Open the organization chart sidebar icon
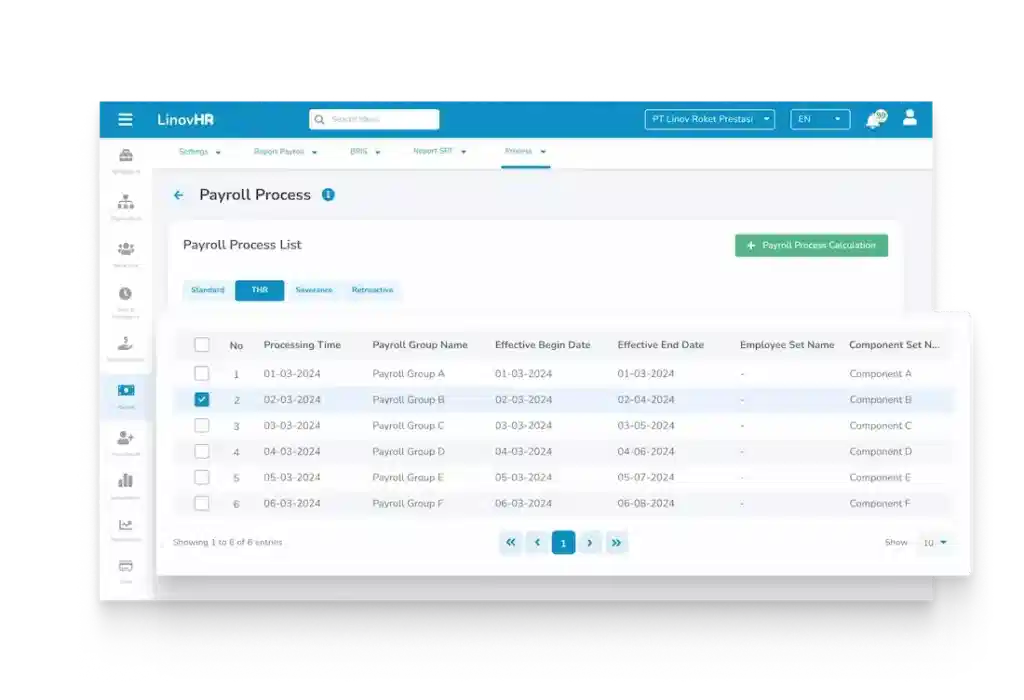Viewport: 1024px width, 700px height. (x=126, y=203)
